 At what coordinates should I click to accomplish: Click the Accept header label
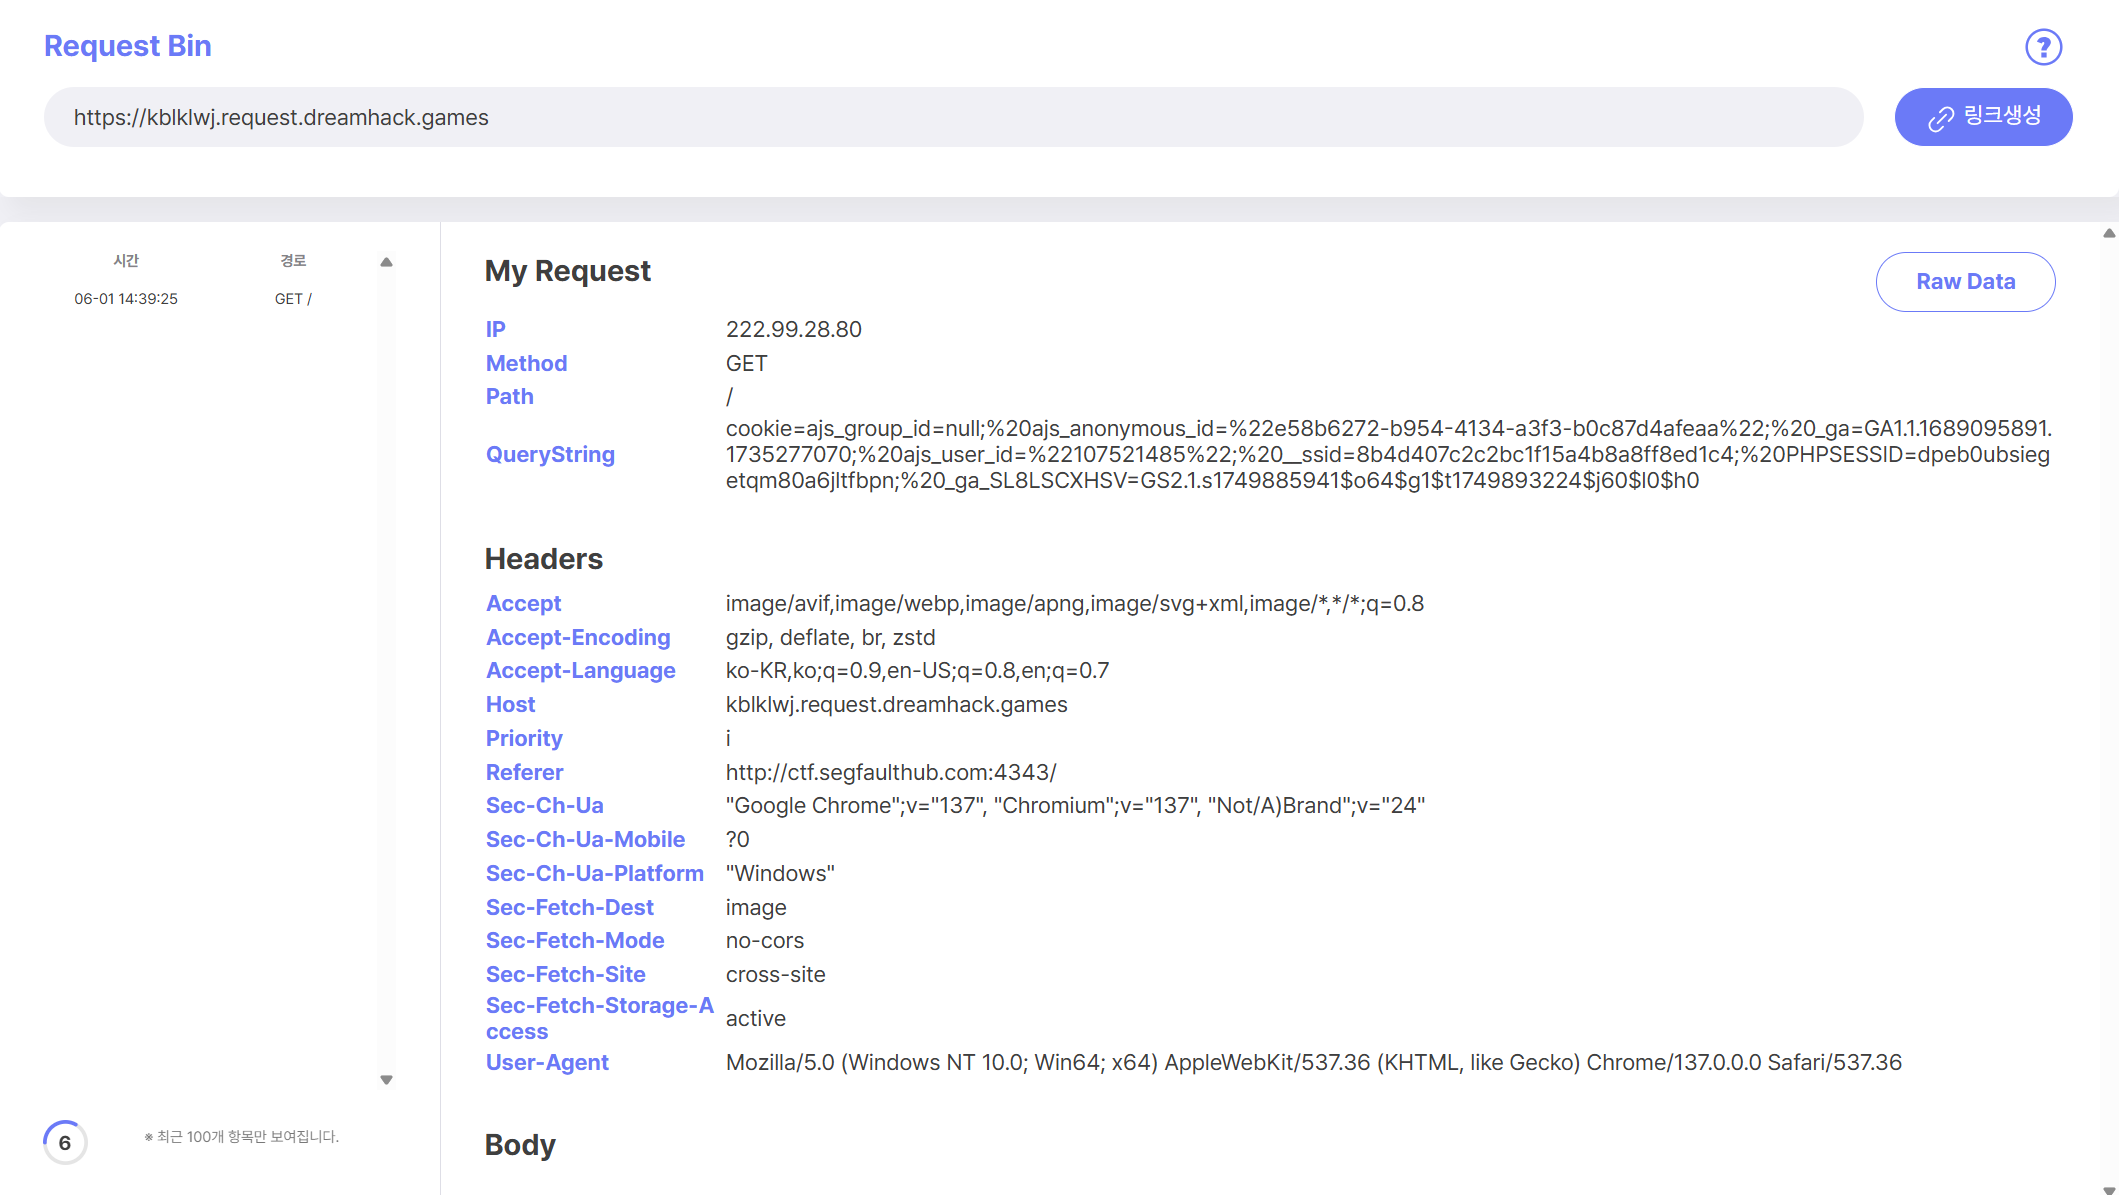523,603
